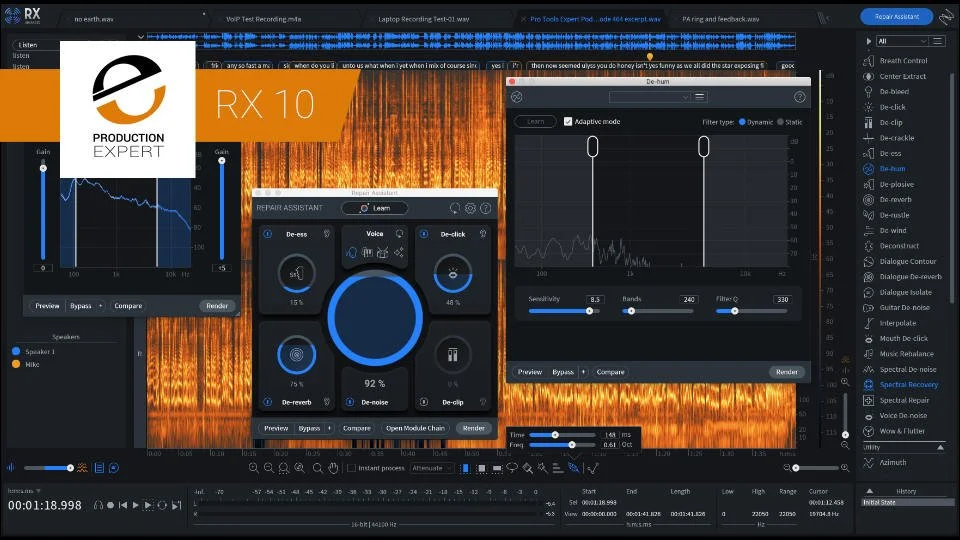Screen dimensions: 960x540
Task: Toggle De-click power button in Repair Assistant
Action: pyautogui.click(x=424, y=234)
